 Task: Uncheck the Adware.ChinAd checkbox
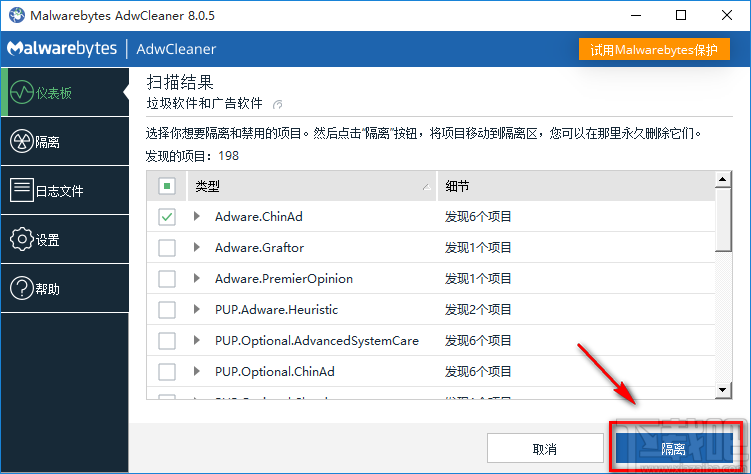[x=167, y=217]
